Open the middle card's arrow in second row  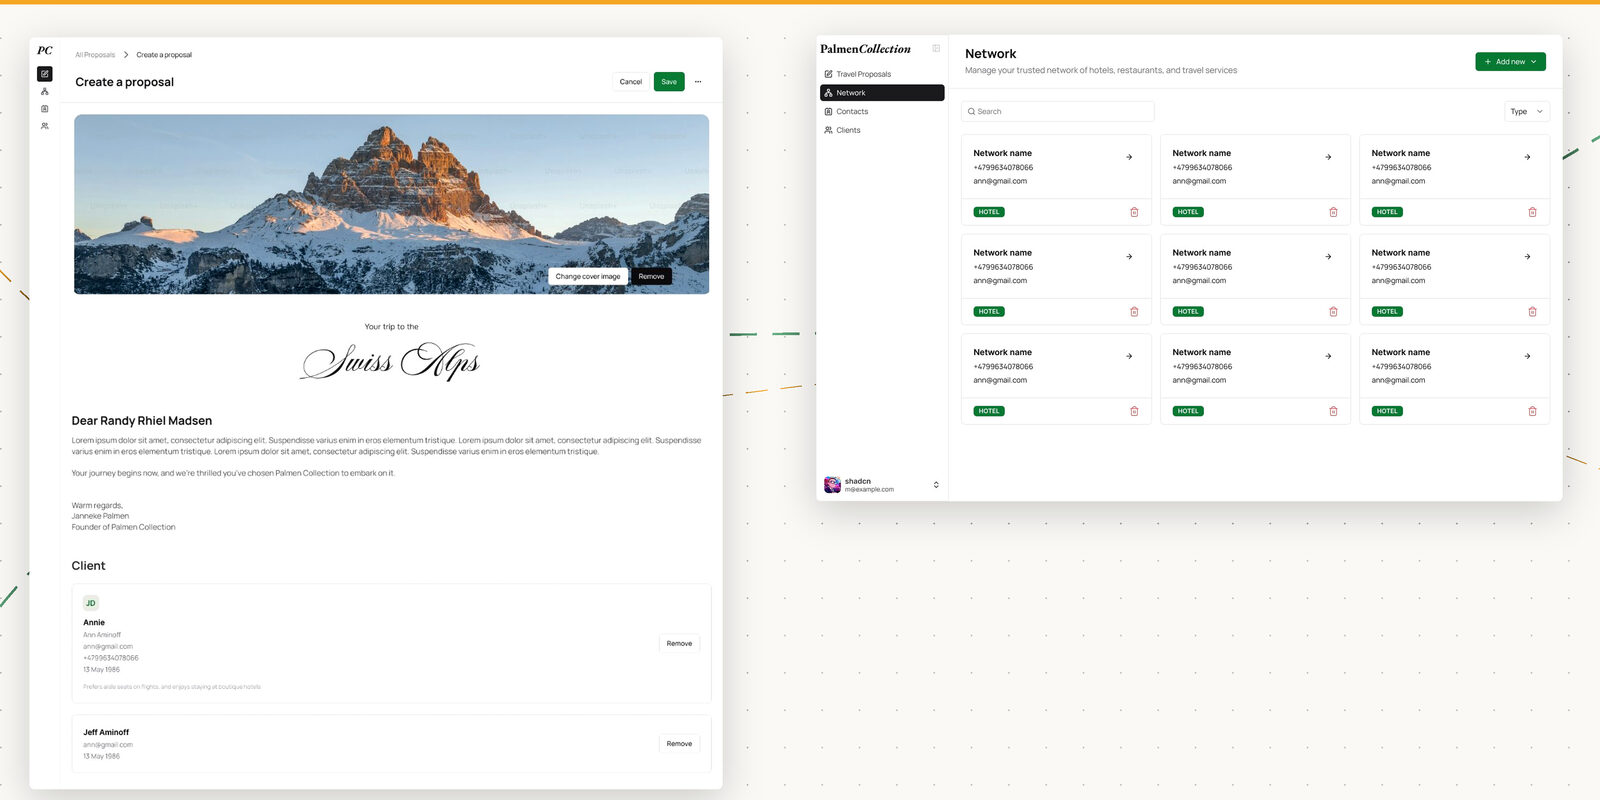pos(1328,257)
